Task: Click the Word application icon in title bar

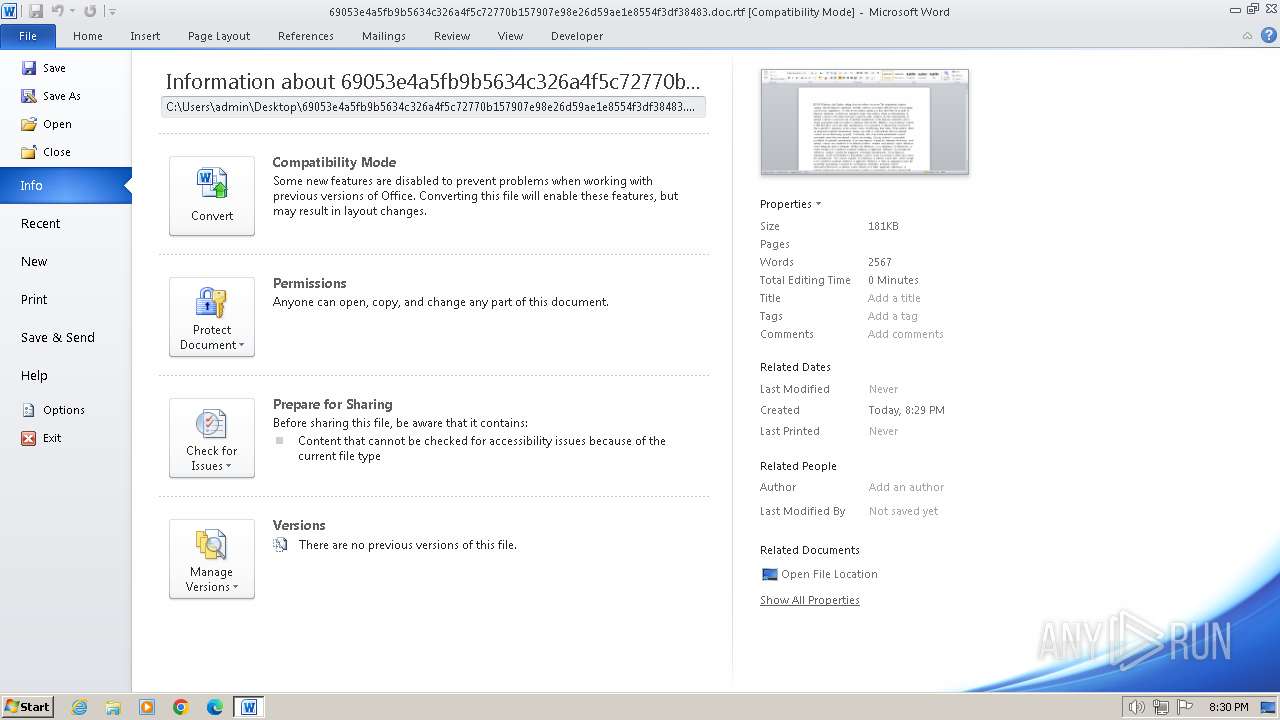Action: click(x=9, y=11)
